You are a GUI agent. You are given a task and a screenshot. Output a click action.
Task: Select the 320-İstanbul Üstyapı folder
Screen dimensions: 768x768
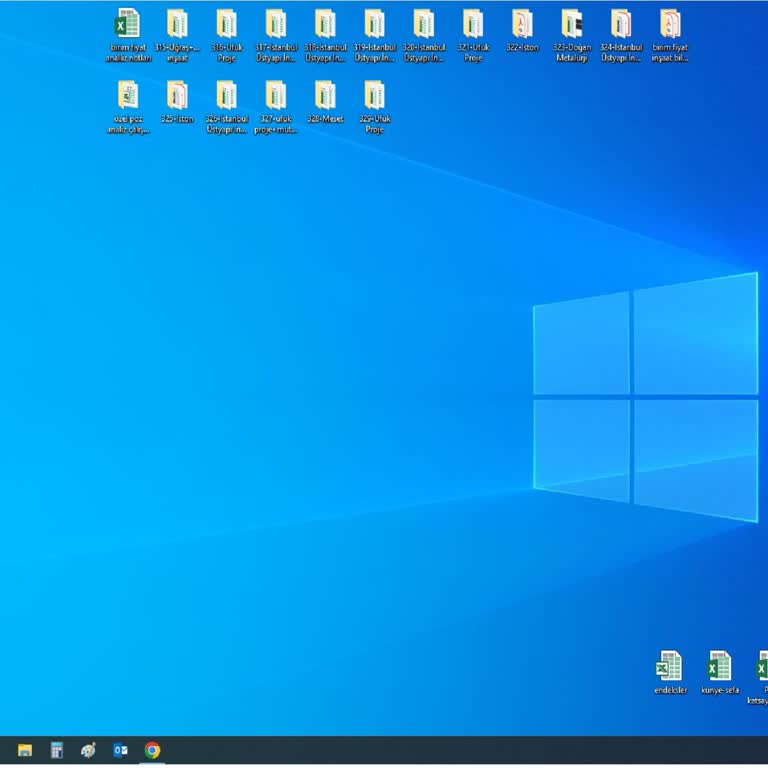click(x=424, y=35)
